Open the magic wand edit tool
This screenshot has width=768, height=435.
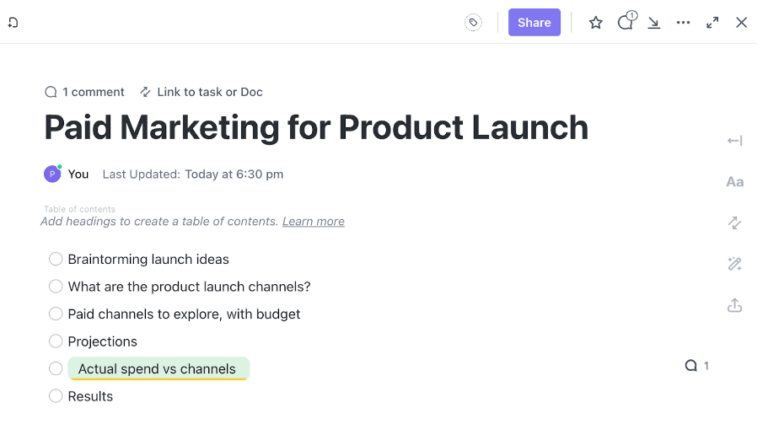click(735, 264)
